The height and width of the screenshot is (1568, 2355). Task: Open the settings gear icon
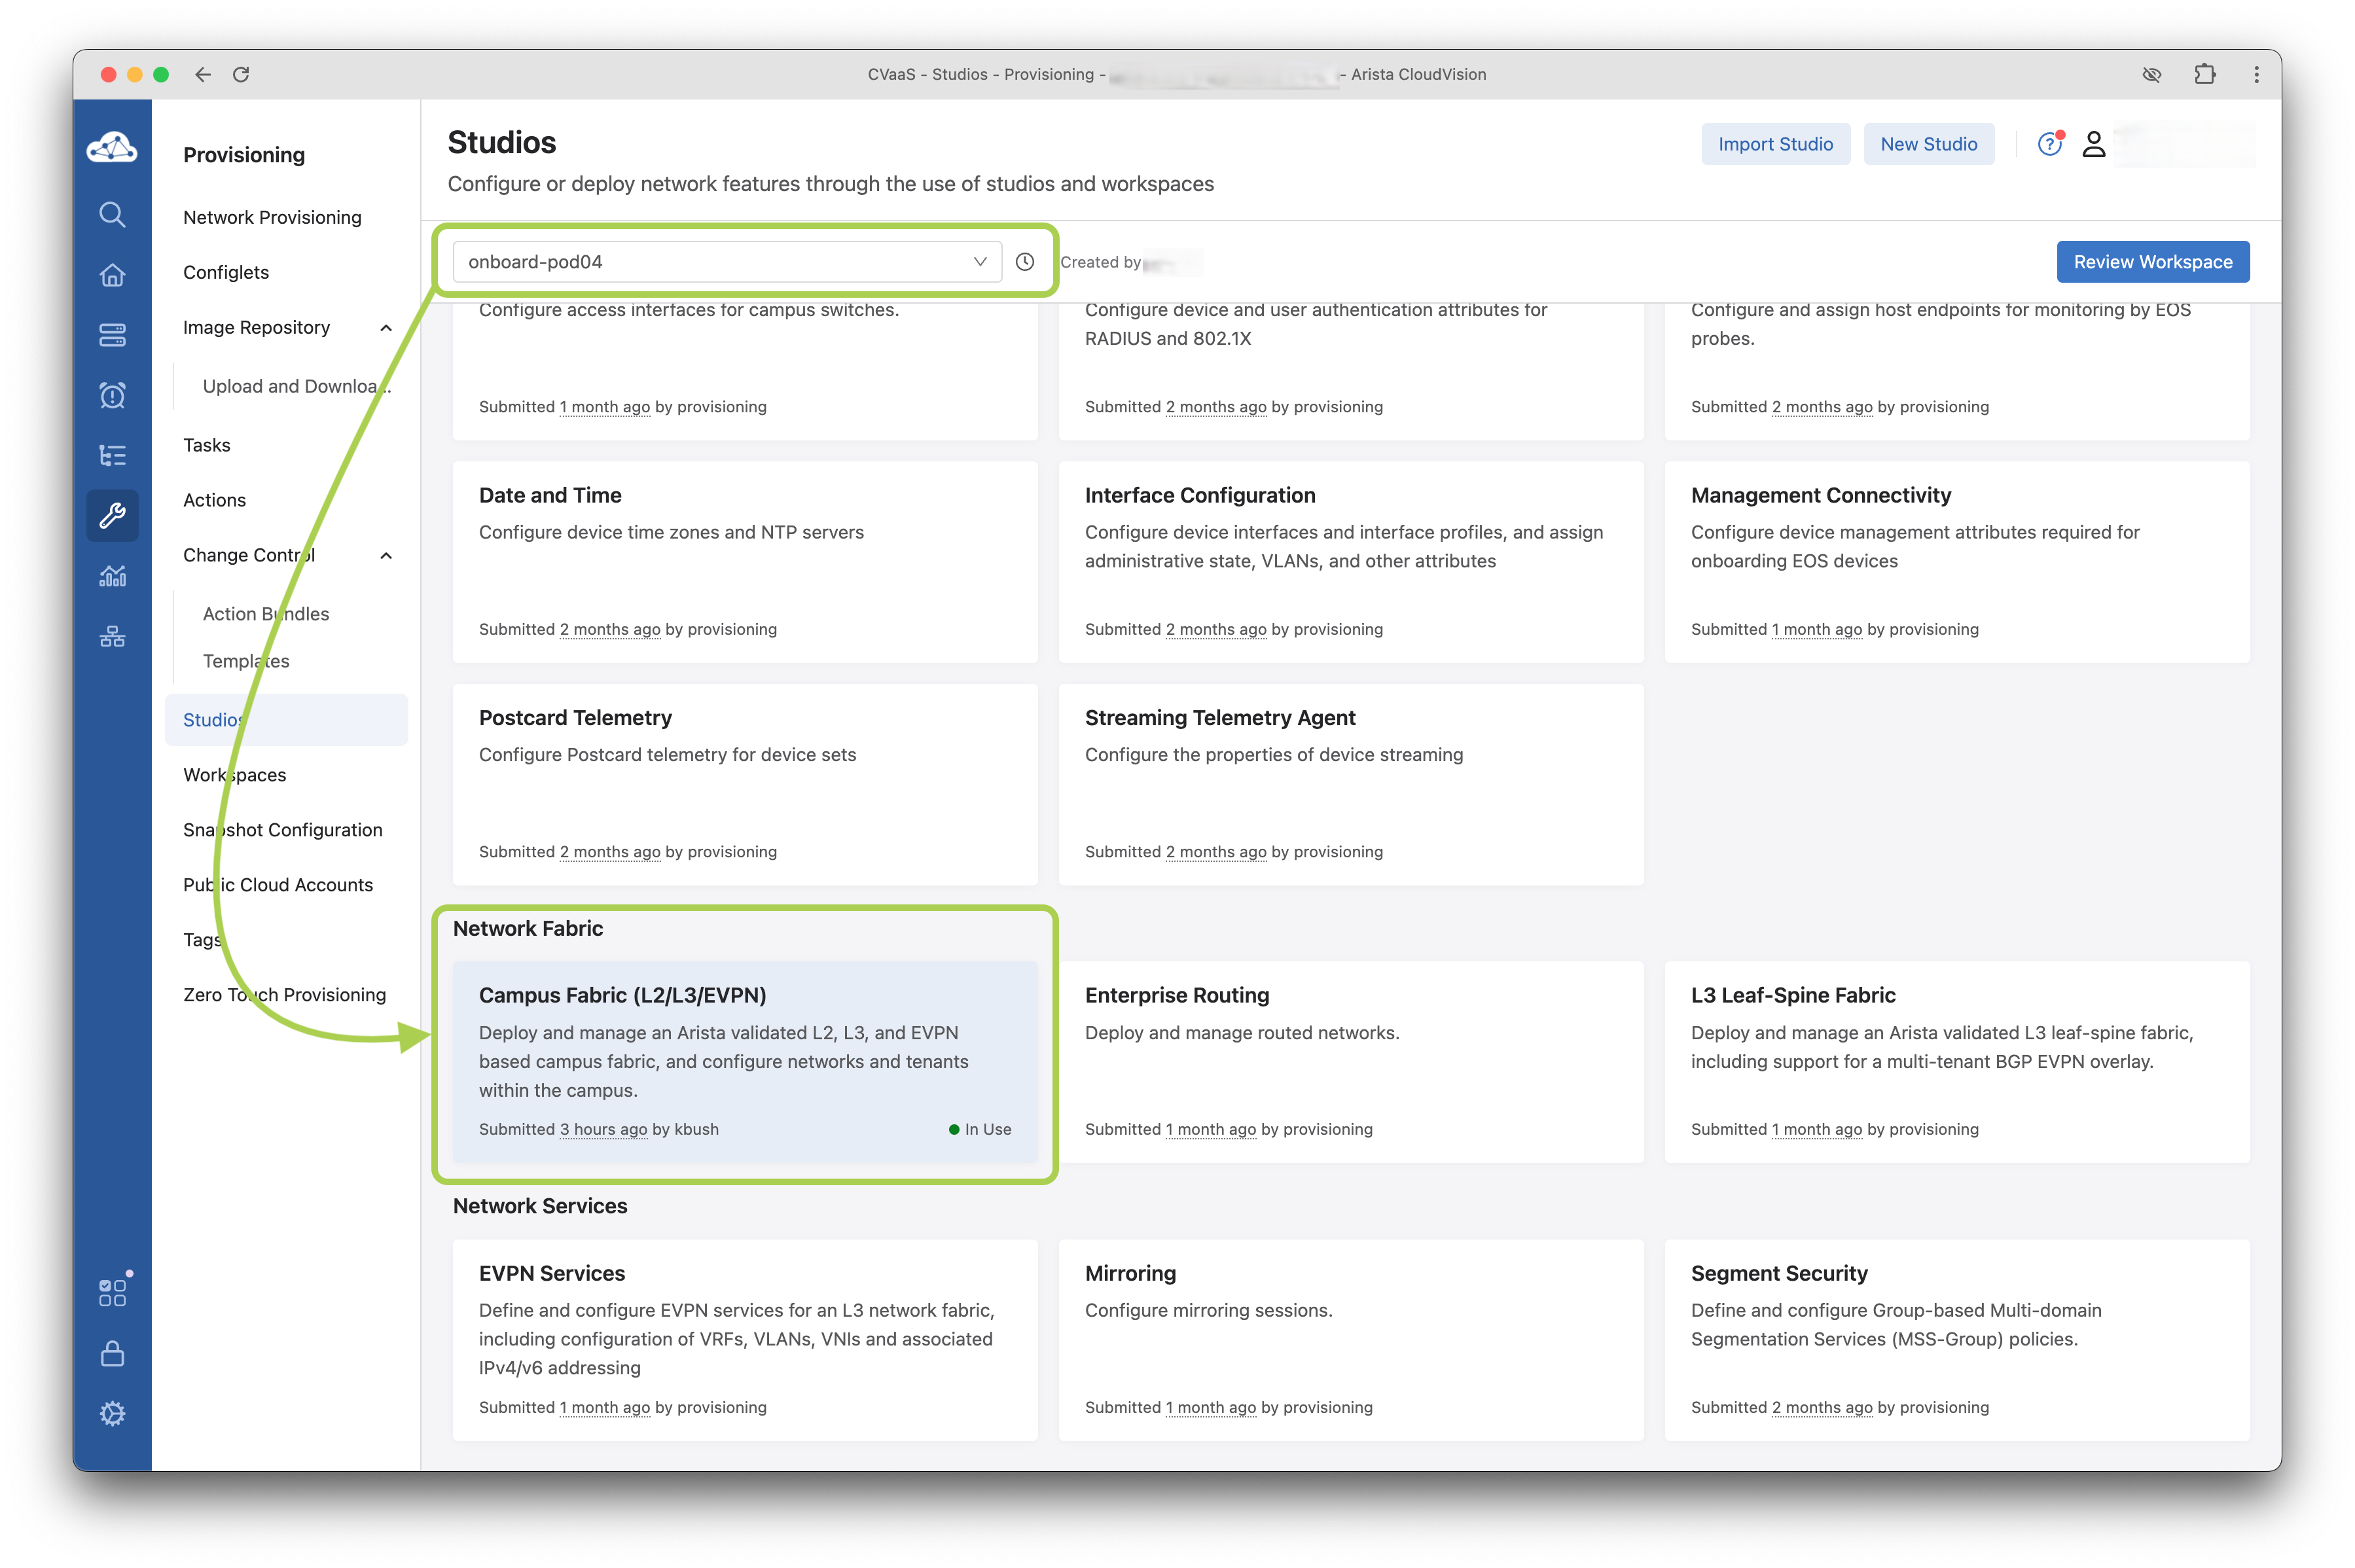pos(112,1413)
